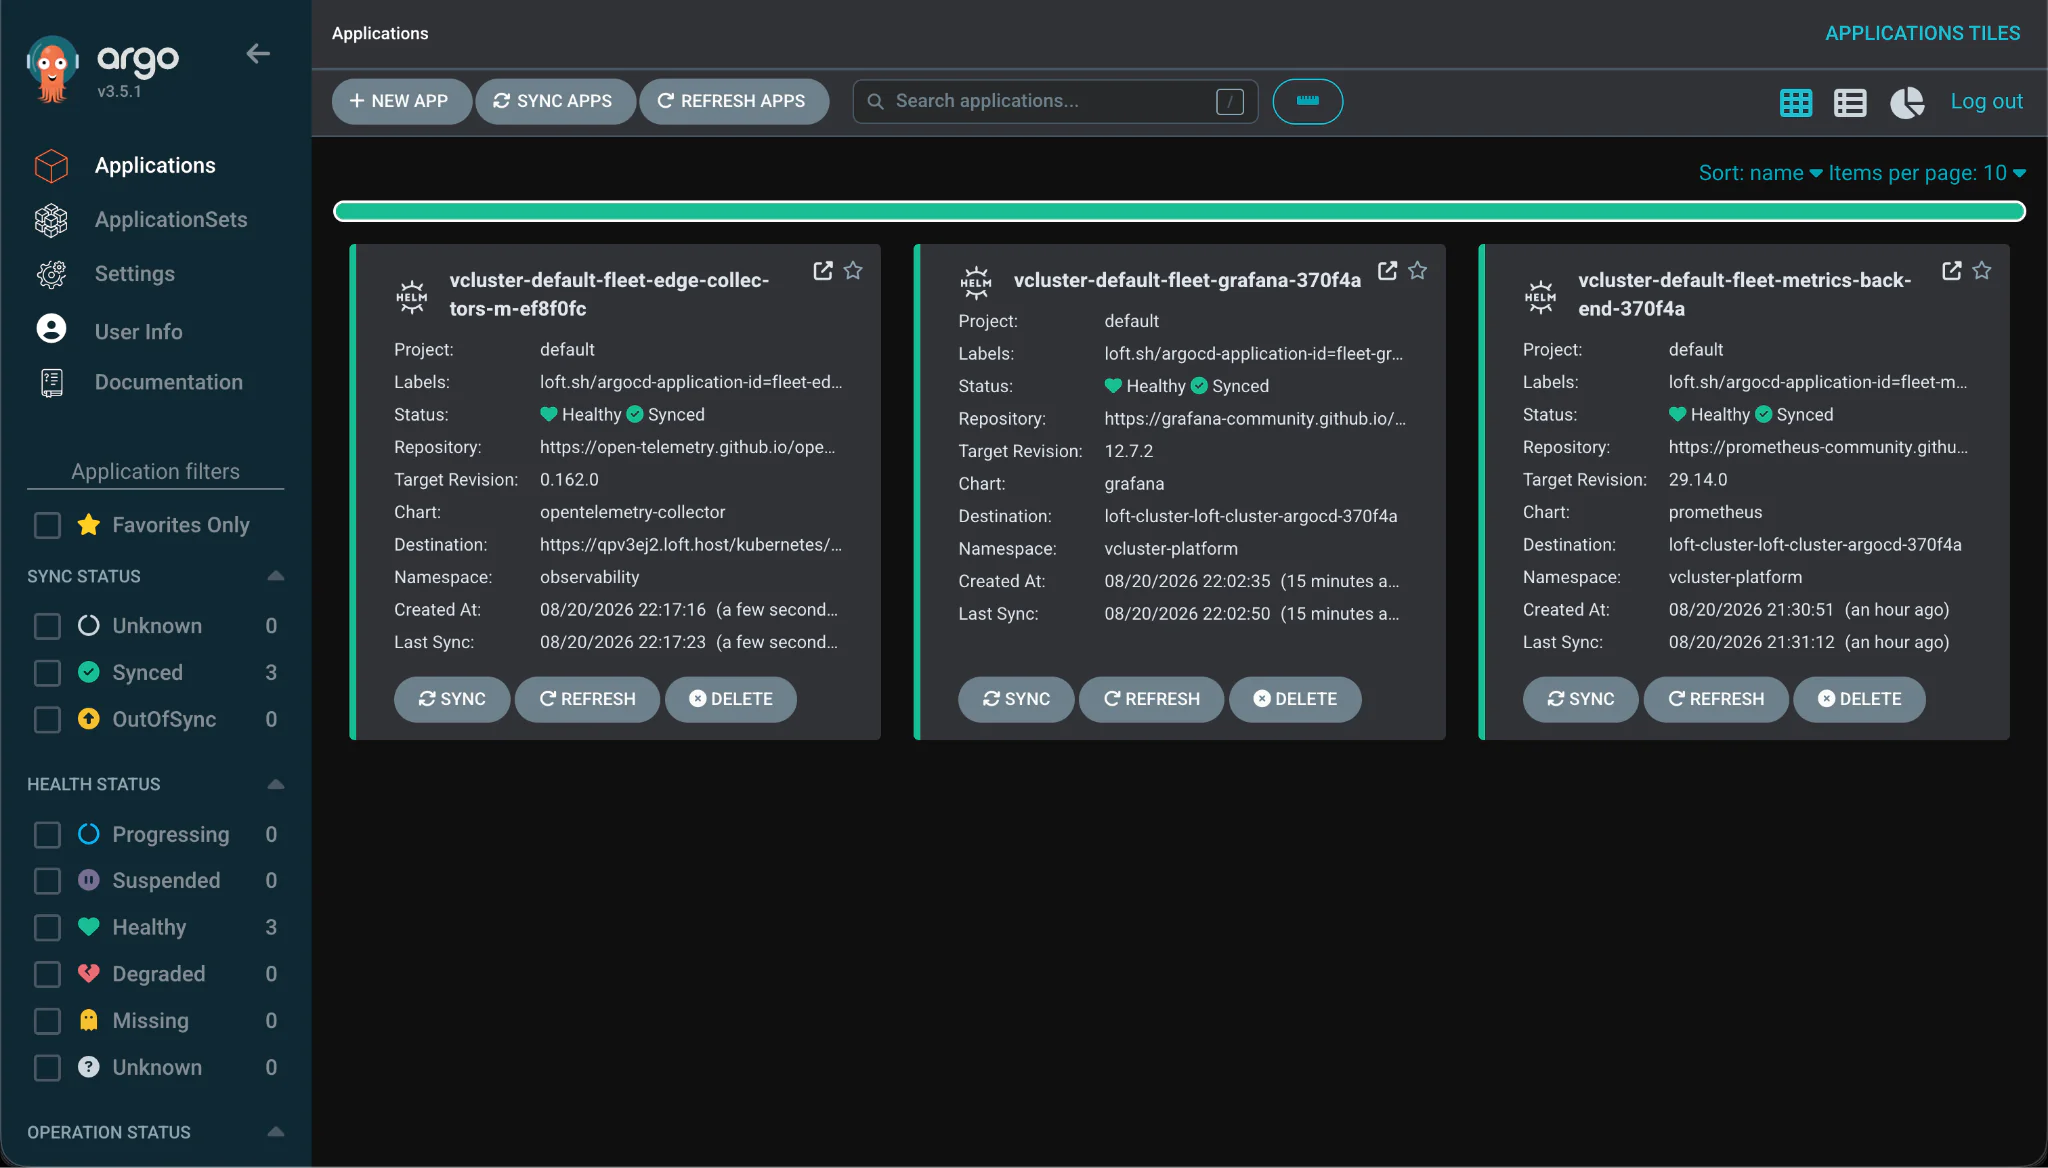Click Helm icon on edge-collectors card
Image resolution: width=2048 pixels, height=1168 pixels.
[411, 297]
